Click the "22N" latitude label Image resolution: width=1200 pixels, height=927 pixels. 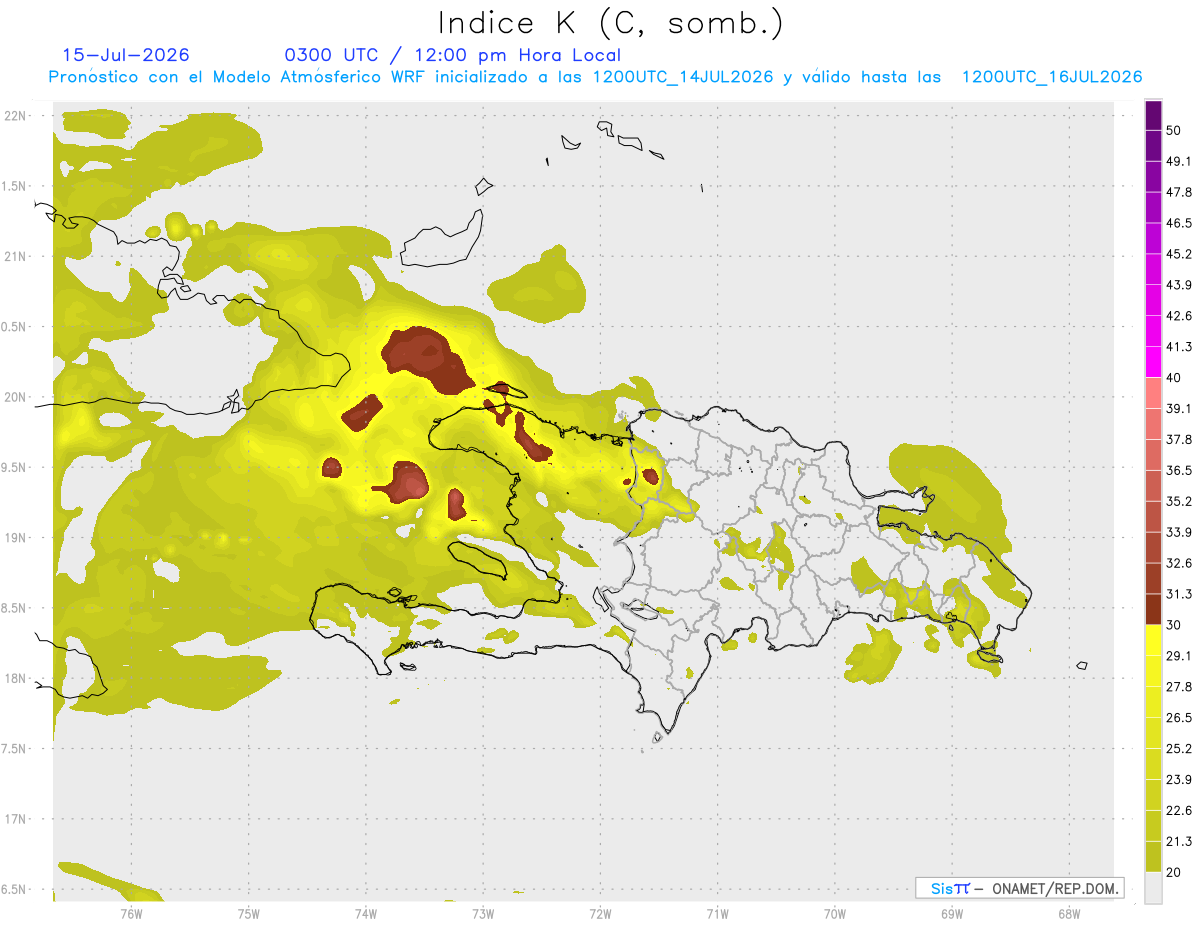(x=15, y=116)
